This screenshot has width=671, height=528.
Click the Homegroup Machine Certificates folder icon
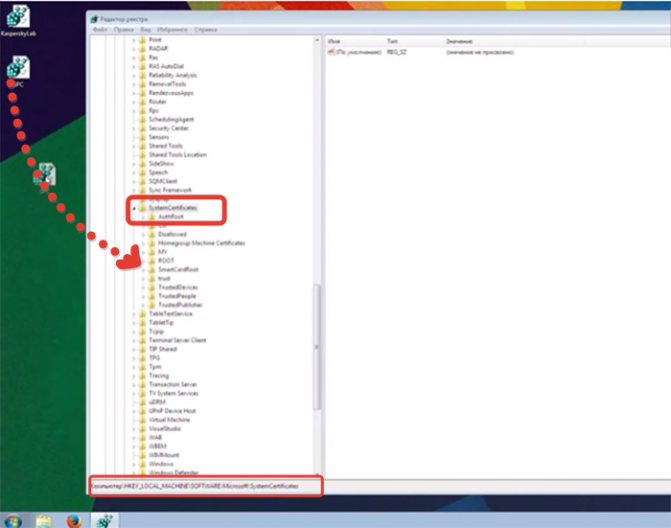(152, 243)
